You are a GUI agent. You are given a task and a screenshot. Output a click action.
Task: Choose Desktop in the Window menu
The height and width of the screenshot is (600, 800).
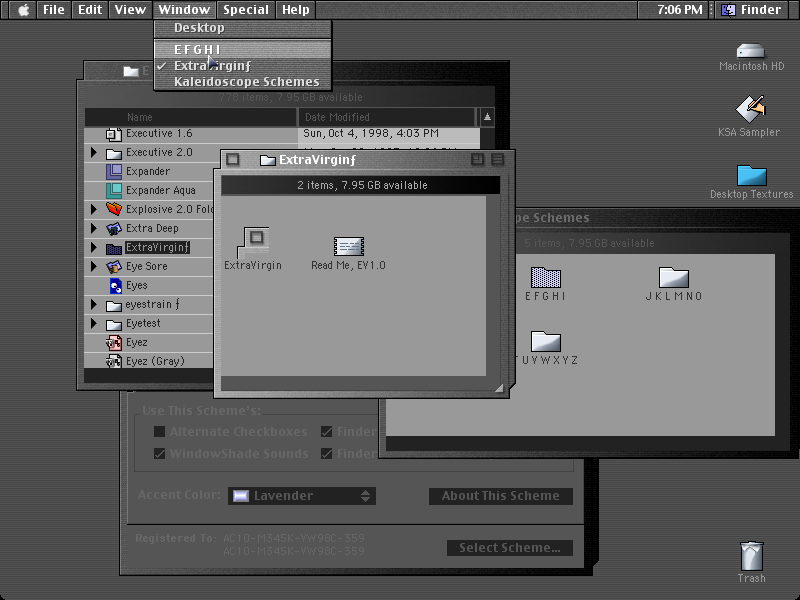[x=243, y=28]
